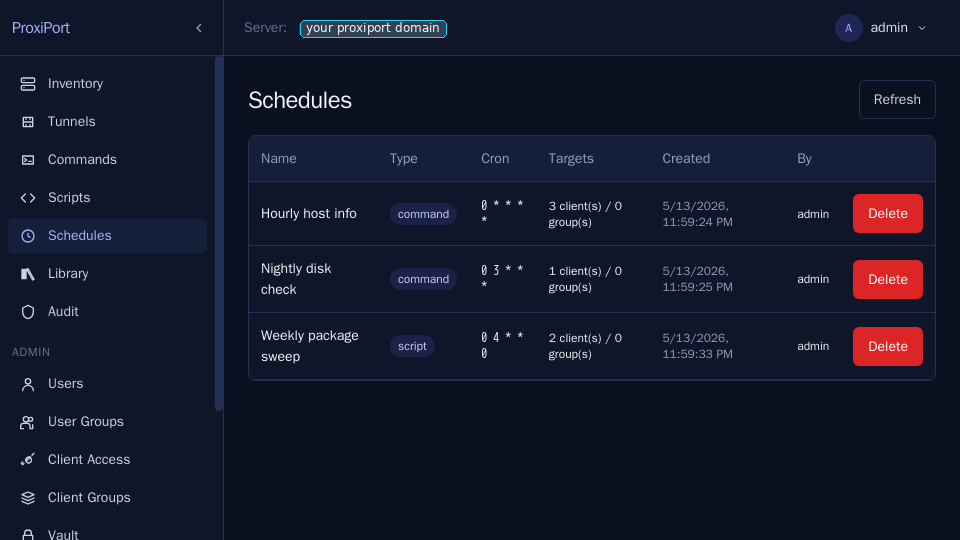Click the Tunnels icon in sidebar
The width and height of the screenshot is (960, 540).
28,122
